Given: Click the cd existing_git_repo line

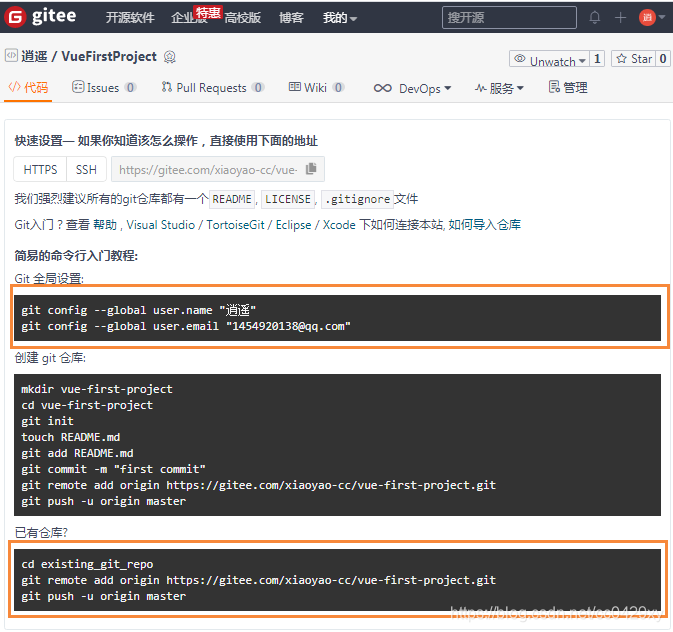Looking at the screenshot, I should point(87,564).
